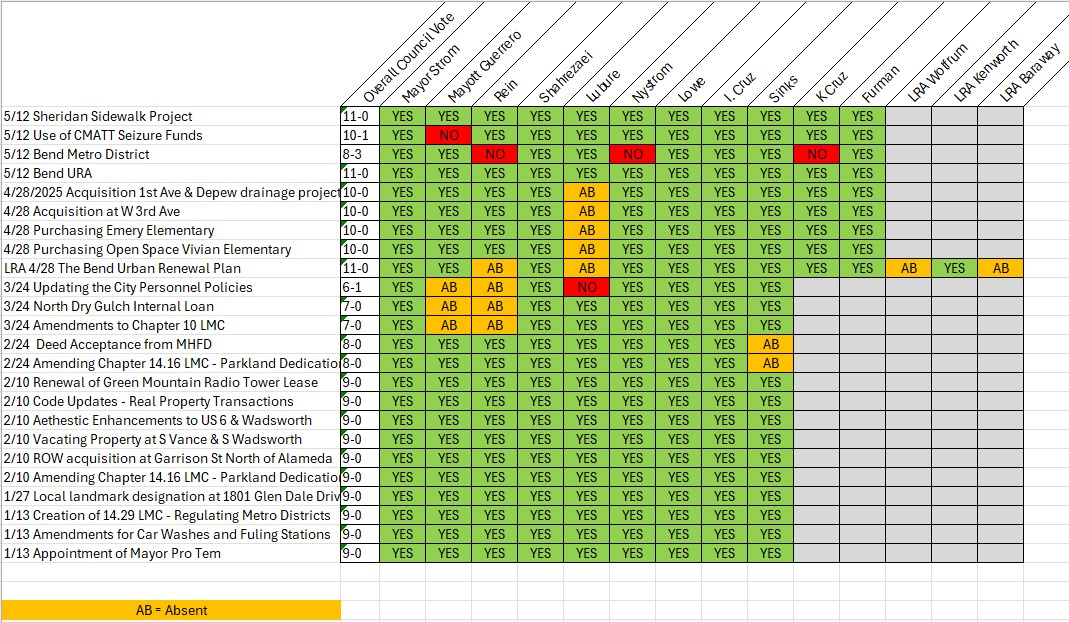Image resolution: width=1069 pixels, height=622 pixels.
Task: Click the 'Overall Council Vote' column header
Action: tap(408, 59)
